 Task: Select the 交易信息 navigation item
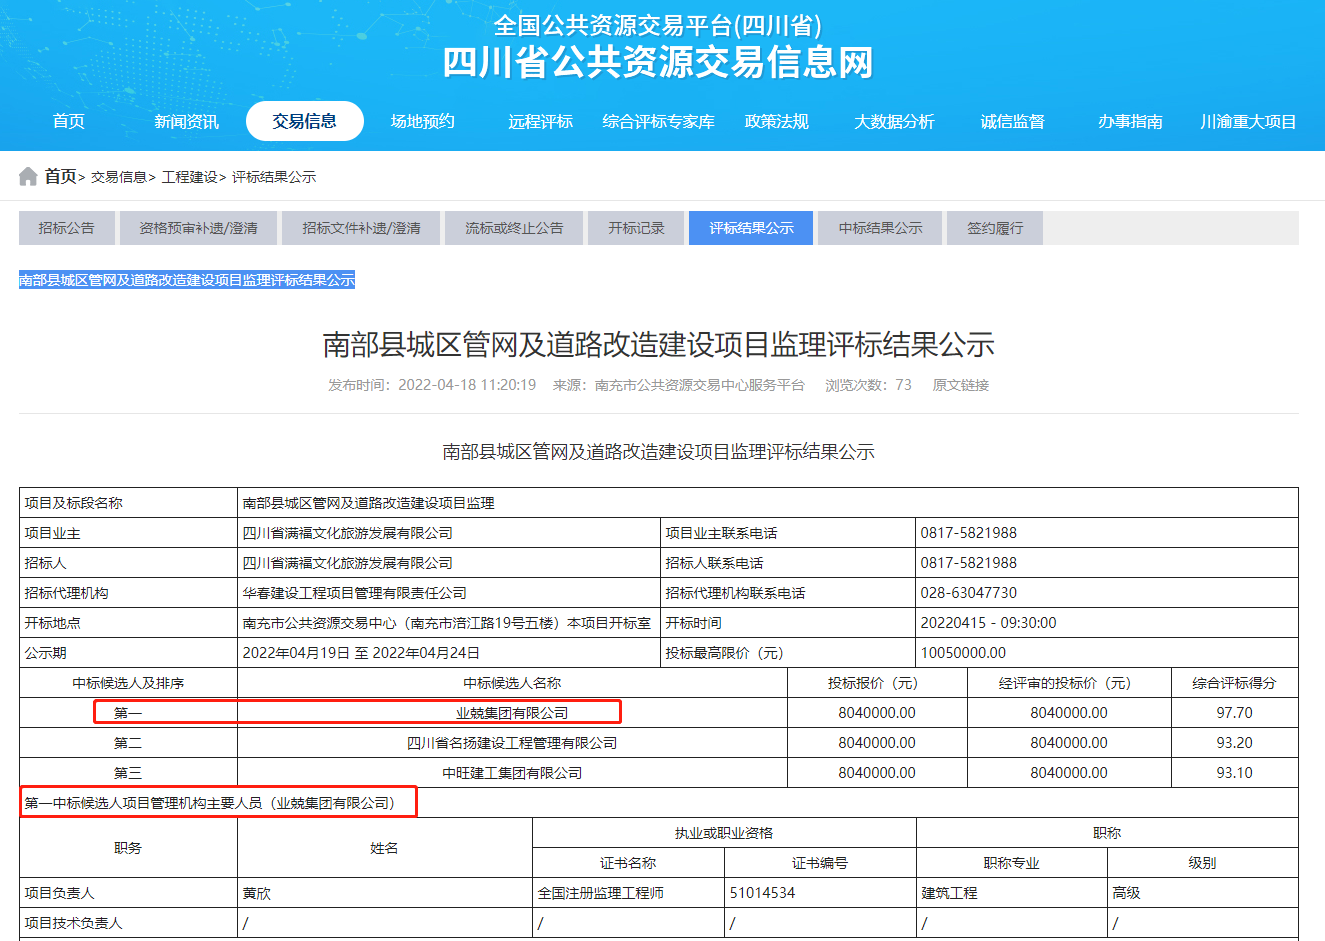coord(304,122)
